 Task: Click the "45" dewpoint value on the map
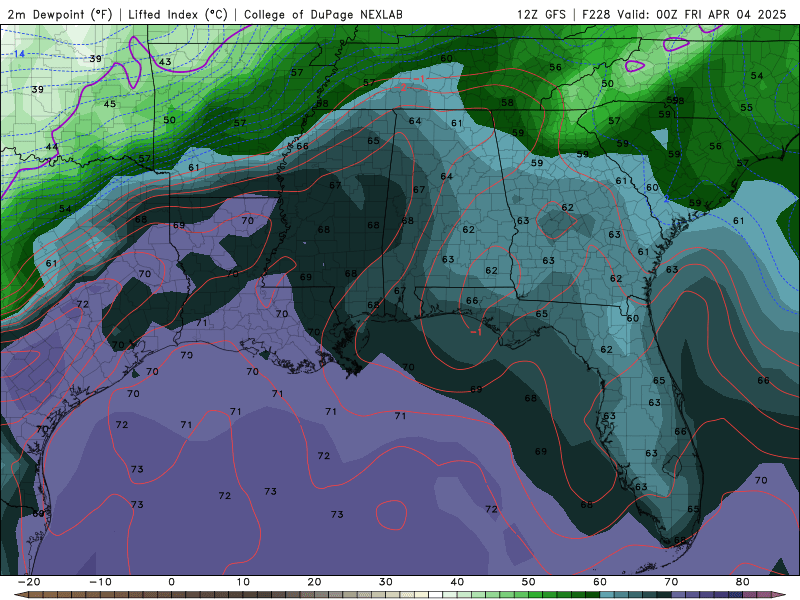(110, 104)
